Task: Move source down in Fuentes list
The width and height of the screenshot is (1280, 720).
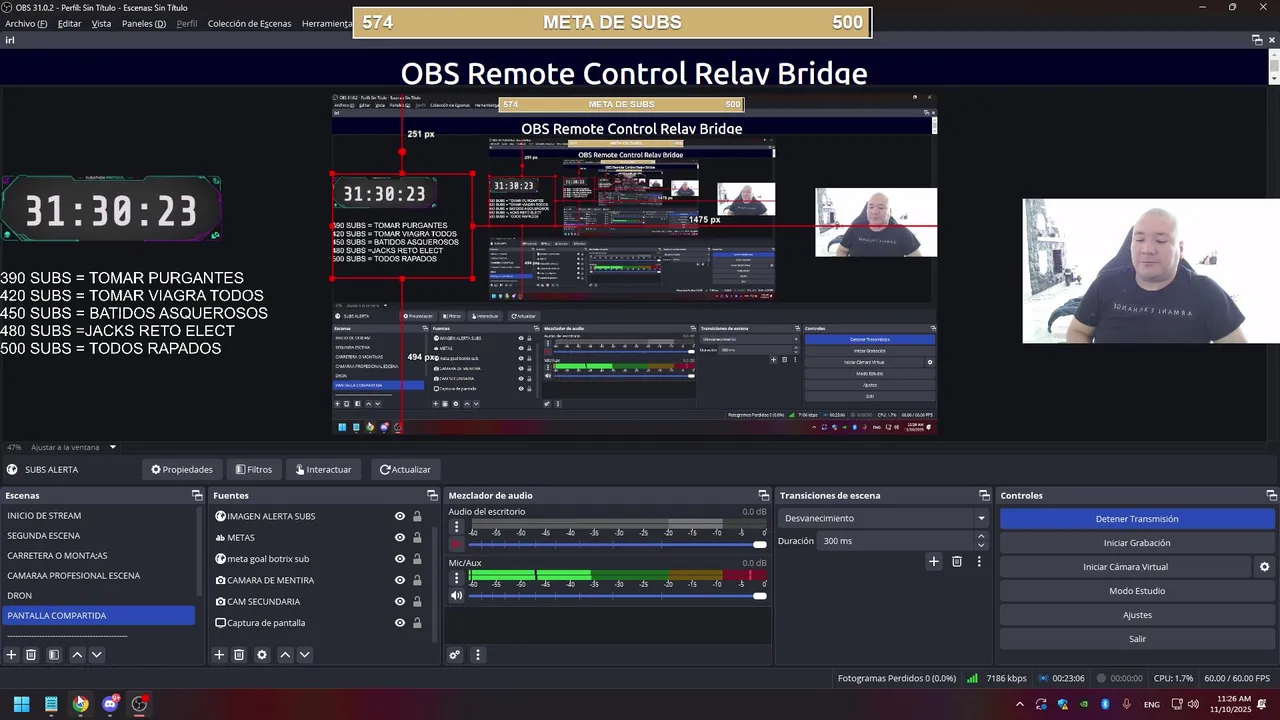Action: pyautogui.click(x=304, y=655)
